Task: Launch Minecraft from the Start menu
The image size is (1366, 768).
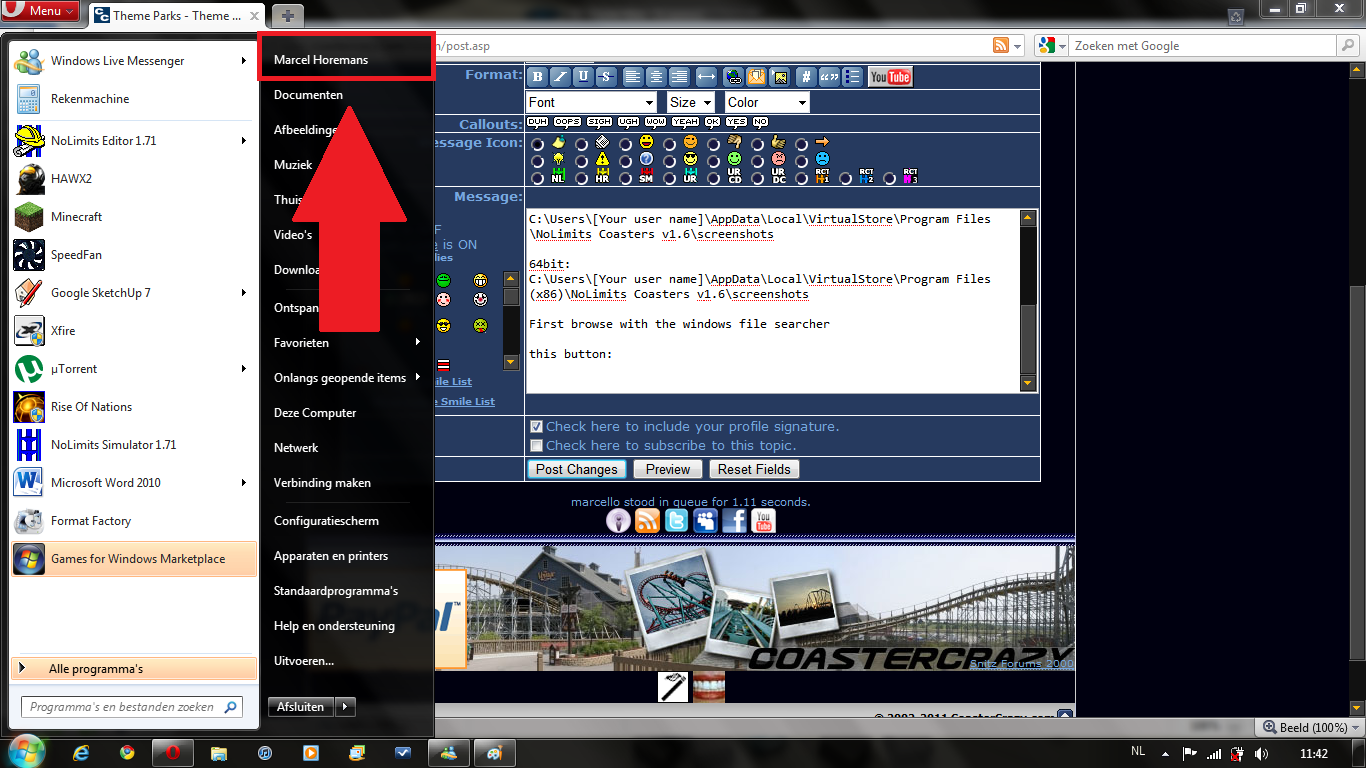Action: pyautogui.click(x=133, y=217)
